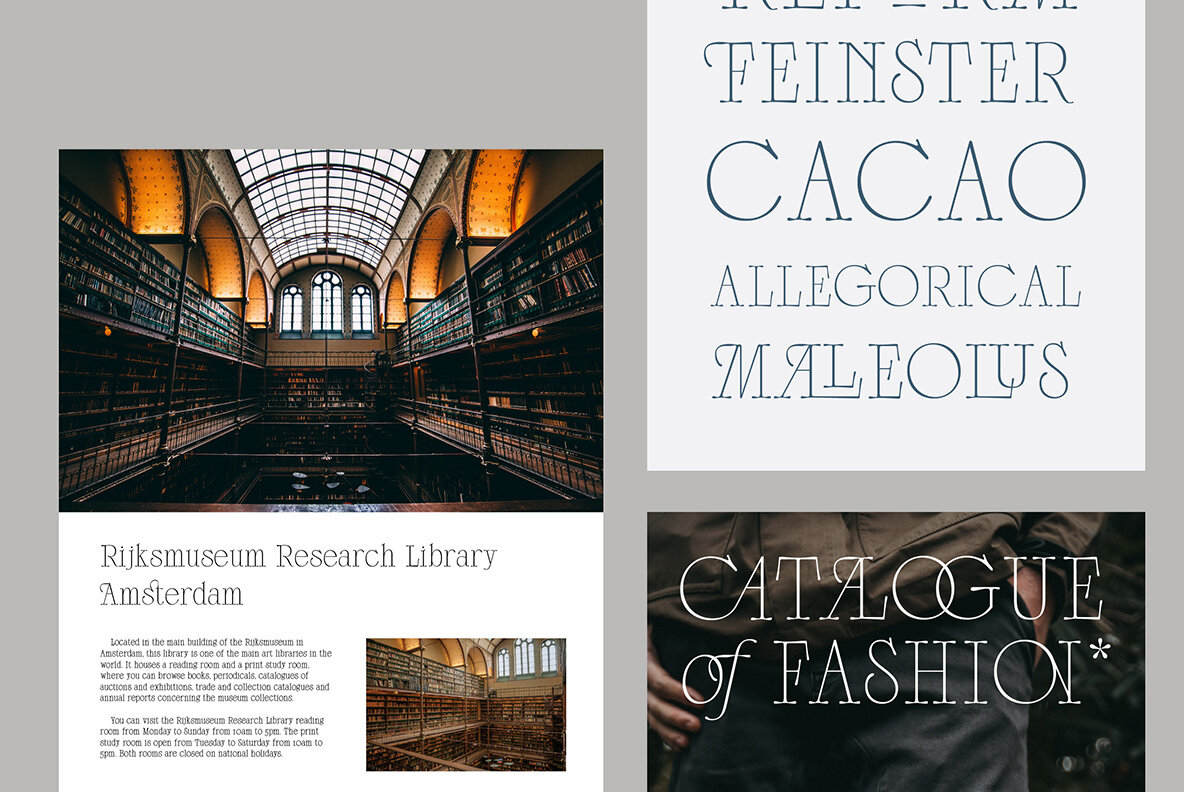This screenshot has width=1184, height=792.
Task: Select the 'ALLEGORICAL' specimen line
Action: point(895,287)
